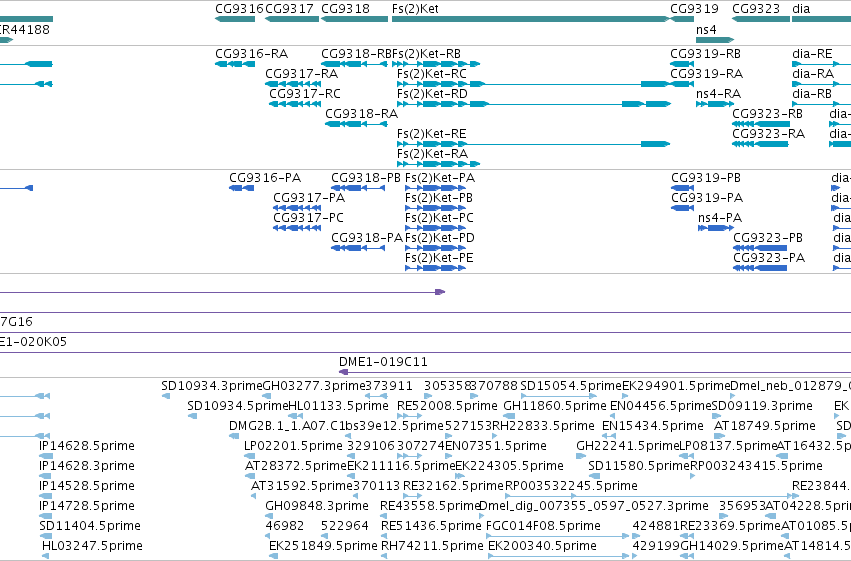
Task: Select transcript CG9317-RC
Action: 295,104
